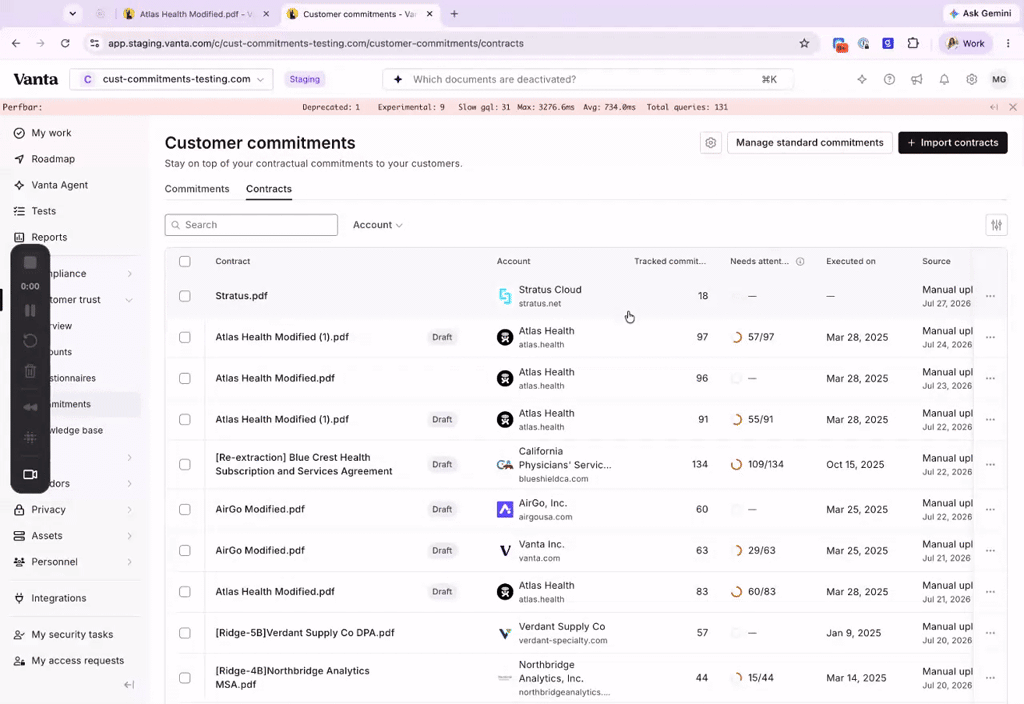
Task: Open customer commitments settings gear button
Action: 711,142
